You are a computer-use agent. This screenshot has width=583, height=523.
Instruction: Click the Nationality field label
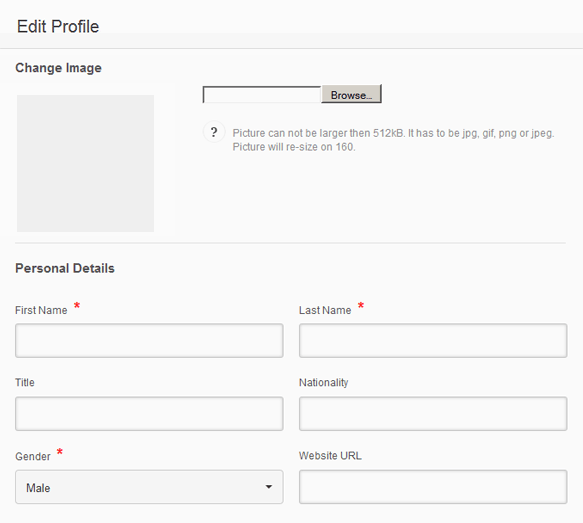pos(323,382)
